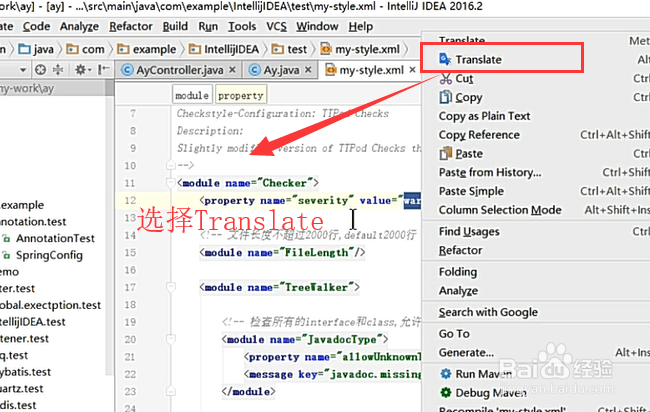This screenshot has width=650, height=412.
Task: Click the SpringConfig class icon
Action: pos(6,256)
